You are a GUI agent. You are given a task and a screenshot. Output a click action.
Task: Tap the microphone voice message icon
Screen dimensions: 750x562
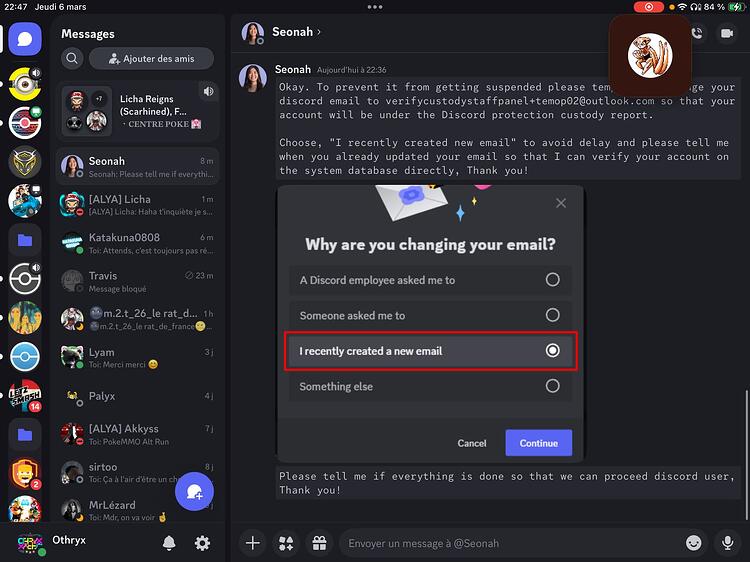pos(728,543)
